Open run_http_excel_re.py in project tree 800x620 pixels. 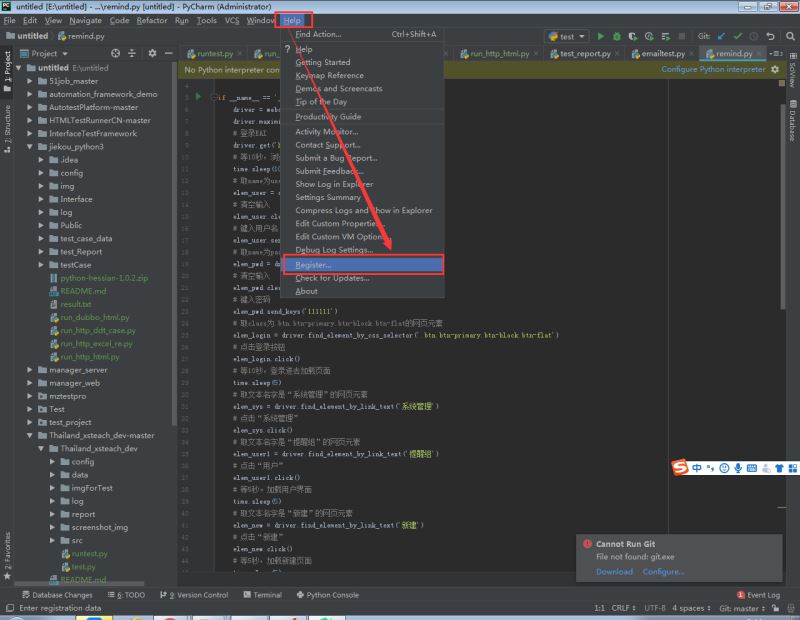coord(95,343)
